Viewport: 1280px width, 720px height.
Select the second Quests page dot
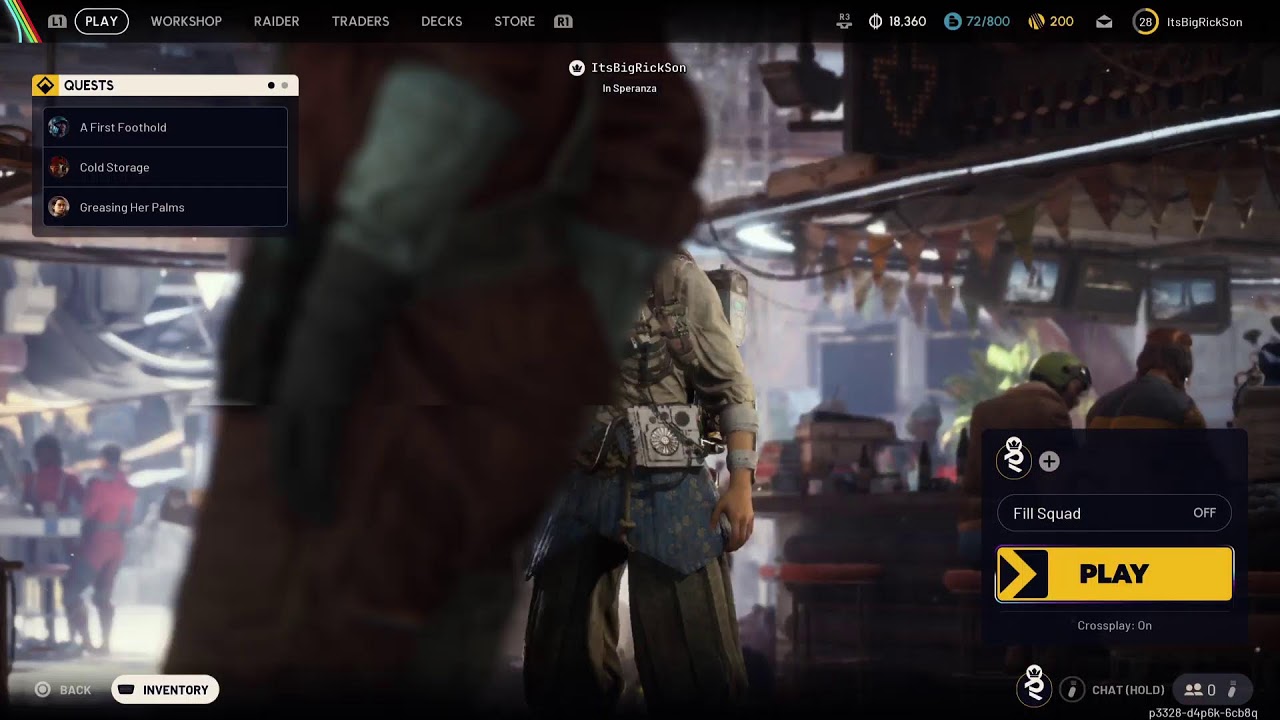click(x=284, y=86)
